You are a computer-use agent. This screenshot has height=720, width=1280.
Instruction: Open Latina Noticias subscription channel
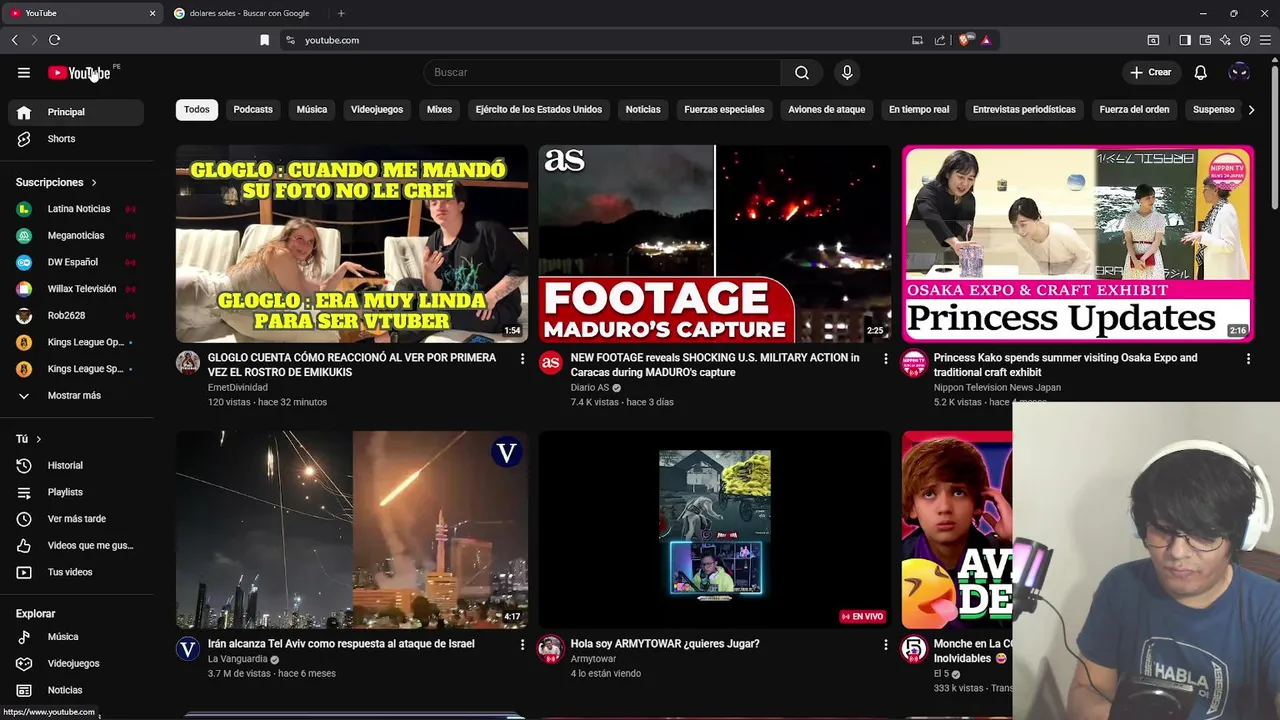pos(76,209)
